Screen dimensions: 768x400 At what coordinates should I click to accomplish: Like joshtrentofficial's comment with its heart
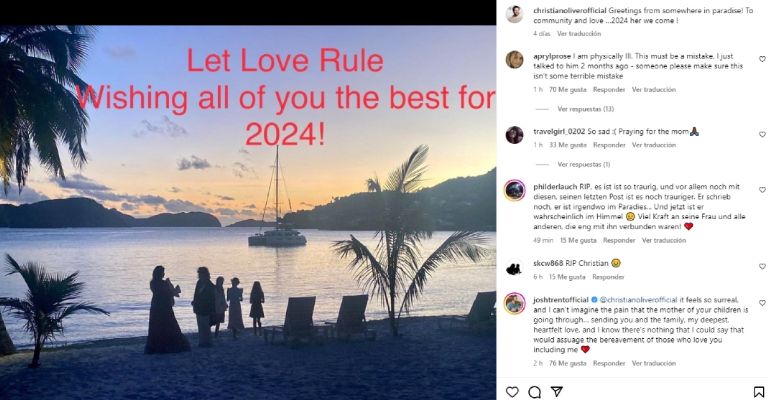pyautogui.click(x=762, y=303)
